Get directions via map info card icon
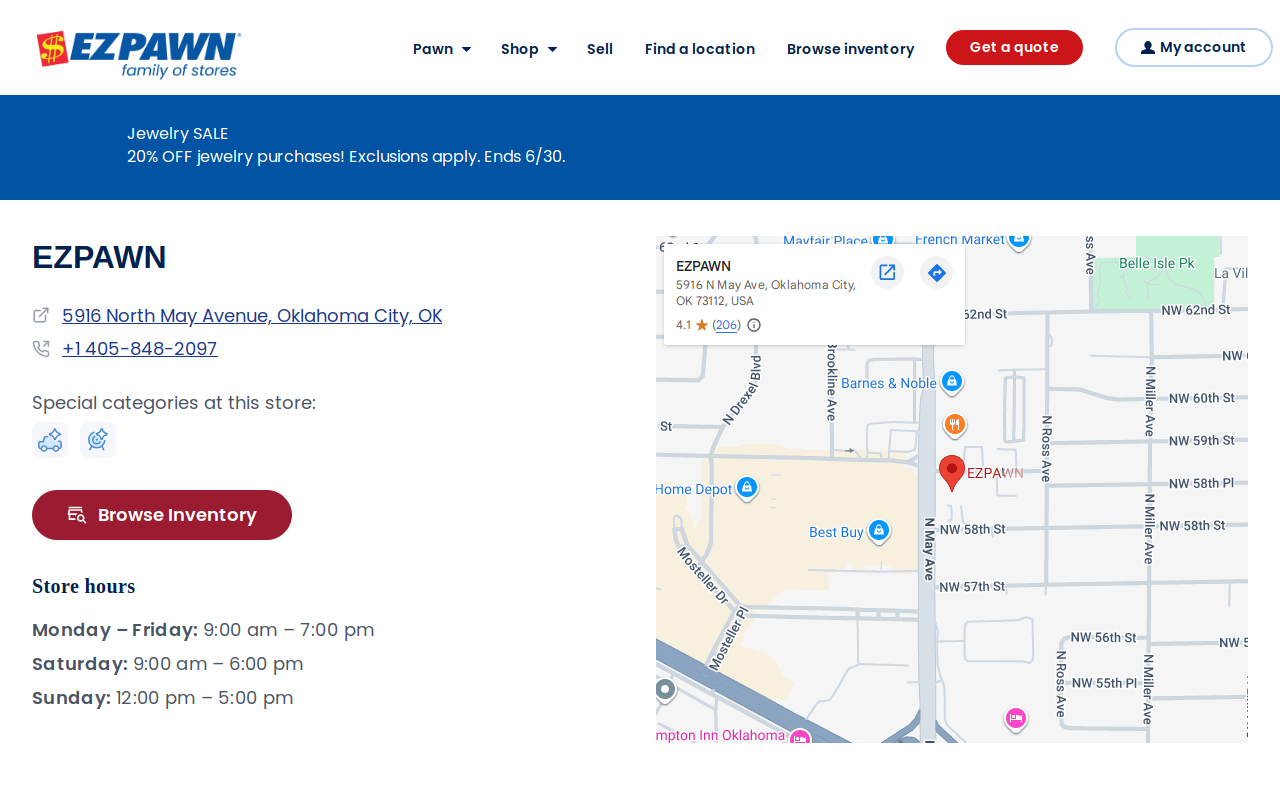This screenshot has height=800, width=1280. [x=936, y=272]
